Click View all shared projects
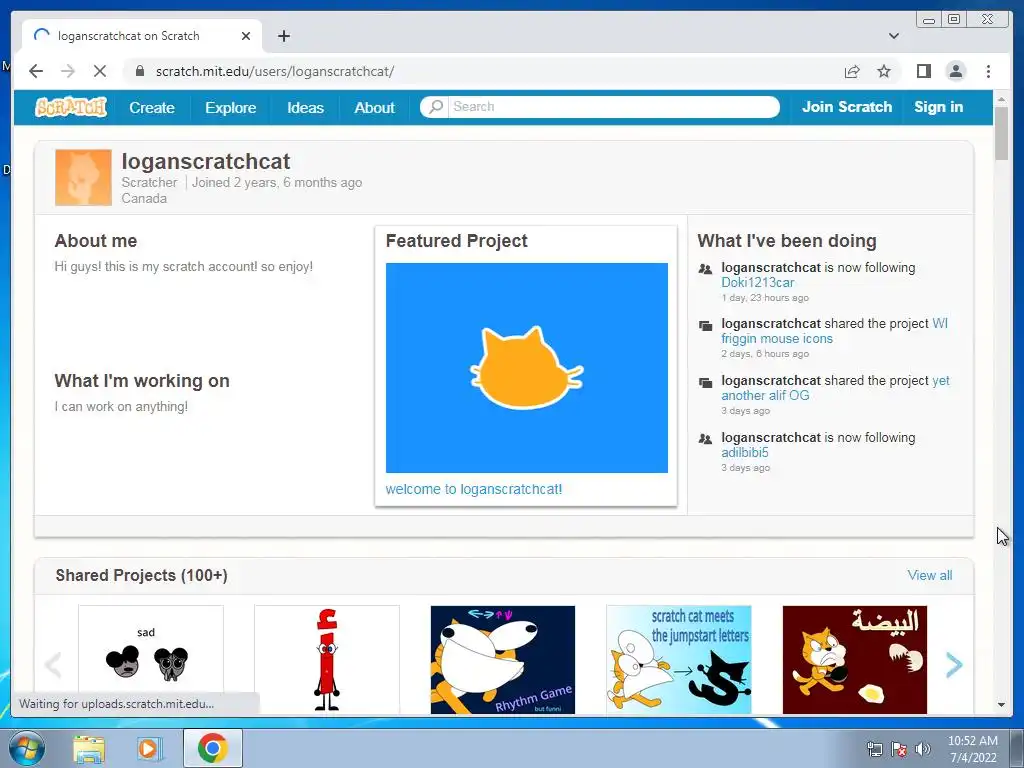 tap(929, 575)
